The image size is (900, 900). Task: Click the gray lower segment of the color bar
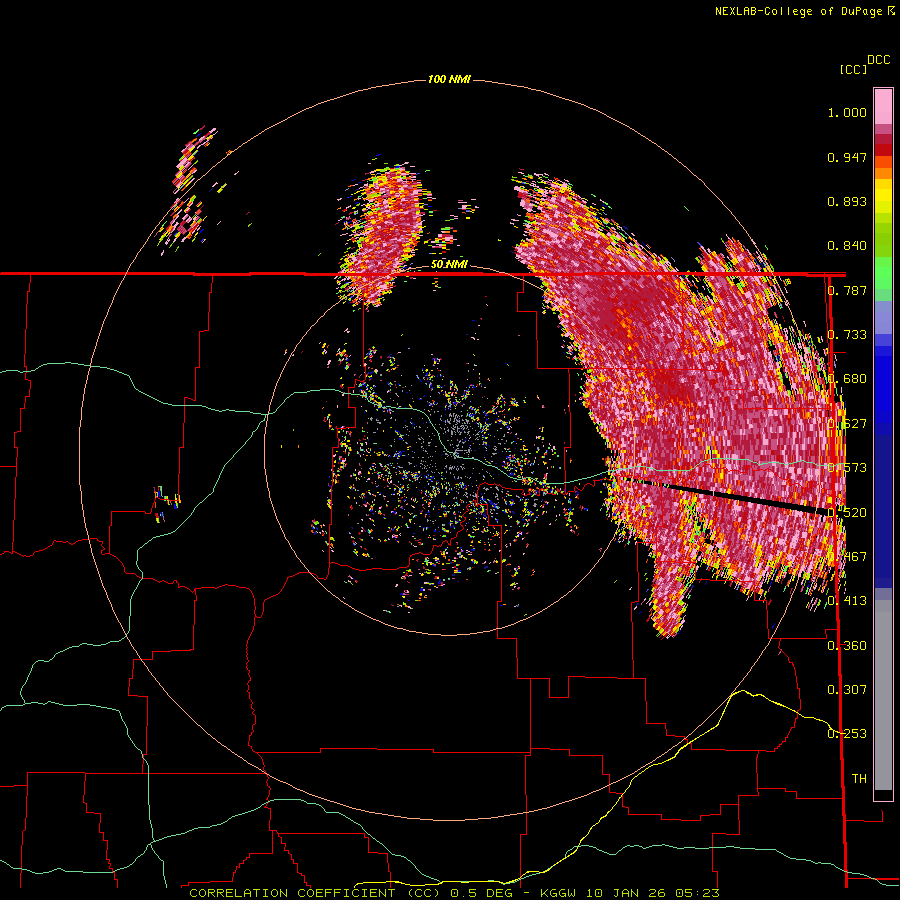tap(883, 695)
